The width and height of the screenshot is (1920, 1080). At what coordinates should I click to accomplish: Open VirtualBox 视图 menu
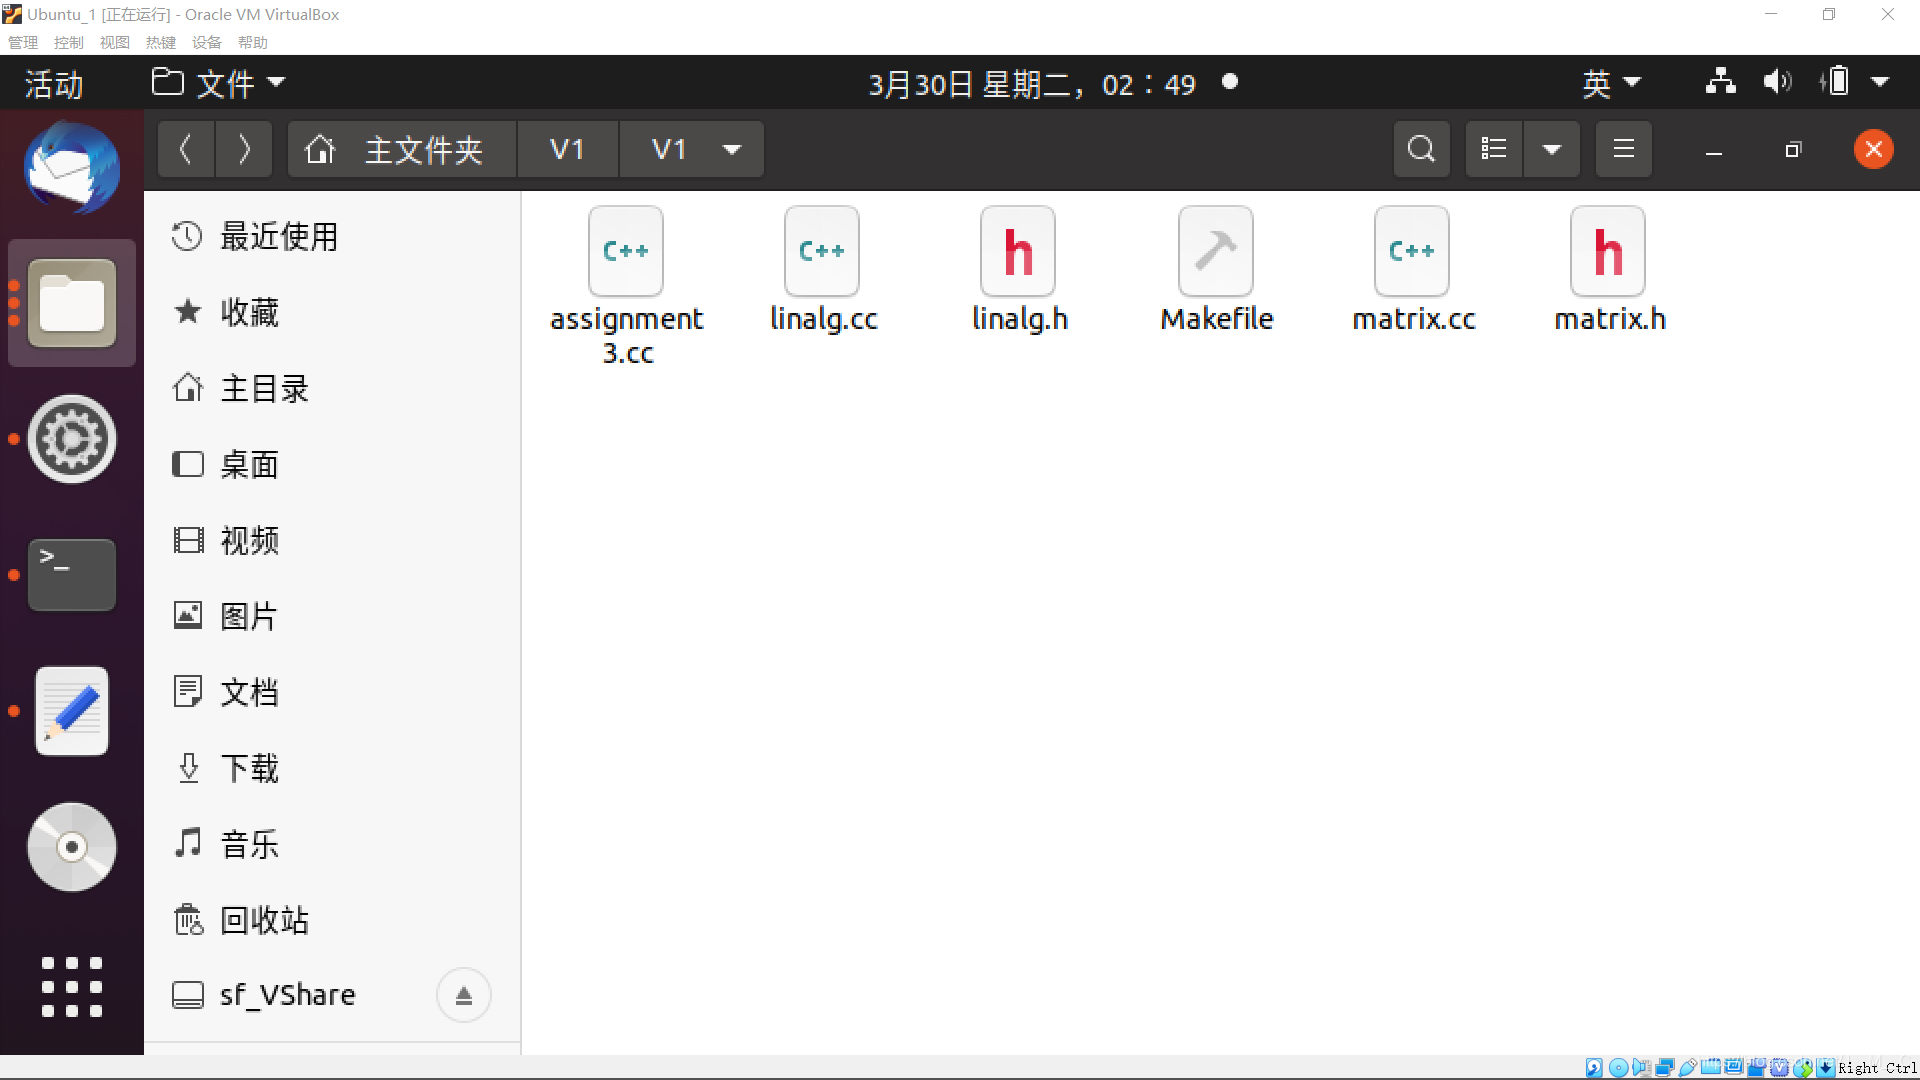[115, 42]
